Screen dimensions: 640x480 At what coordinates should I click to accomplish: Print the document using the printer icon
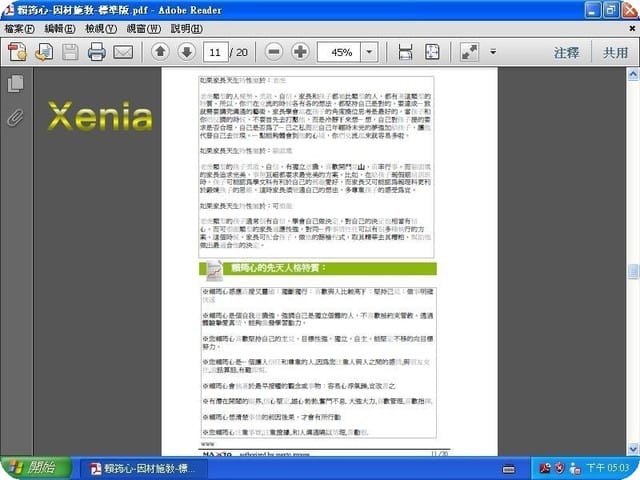pyautogui.click(x=97, y=52)
